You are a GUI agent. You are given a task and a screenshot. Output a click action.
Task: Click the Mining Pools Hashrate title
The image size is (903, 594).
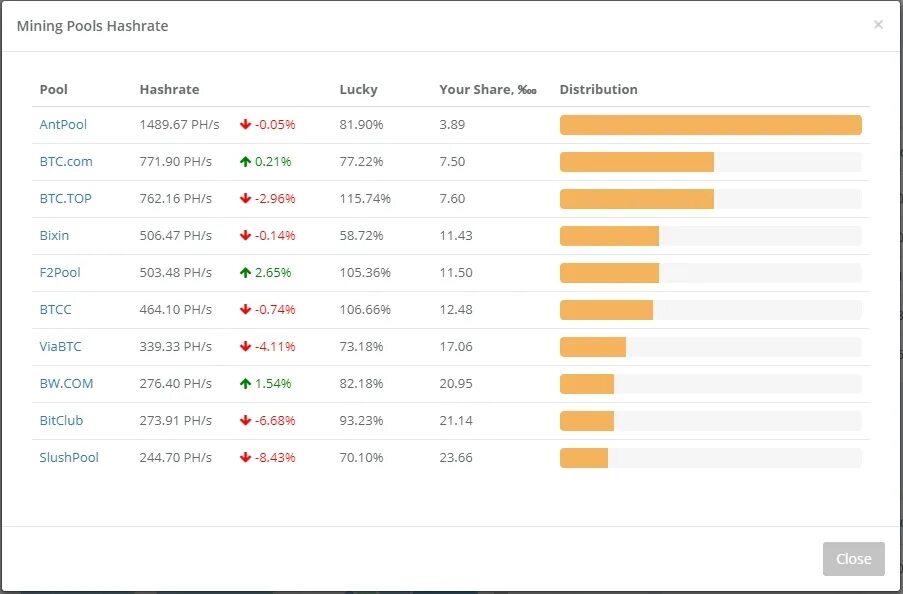tap(92, 26)
